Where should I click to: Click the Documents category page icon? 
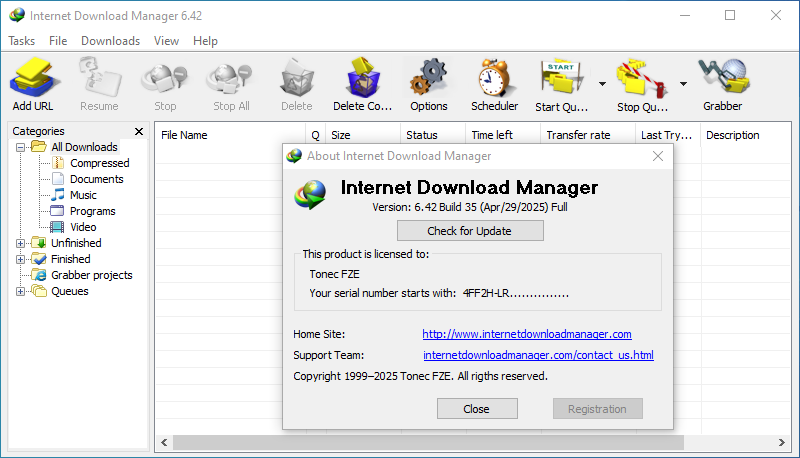pos(58,179)
